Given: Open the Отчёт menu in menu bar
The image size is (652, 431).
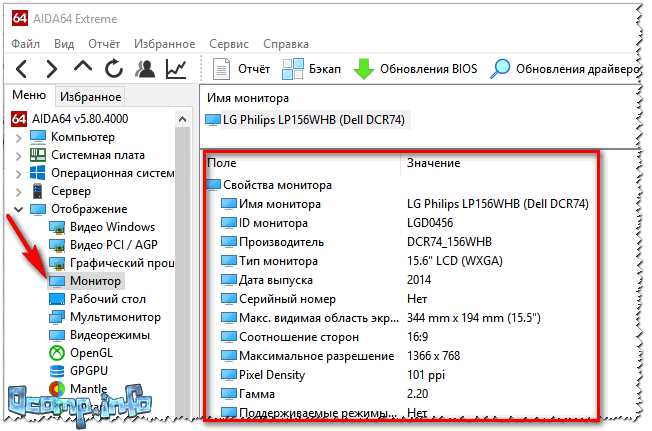Looking at the screenshot, I should tap(104, 44).
